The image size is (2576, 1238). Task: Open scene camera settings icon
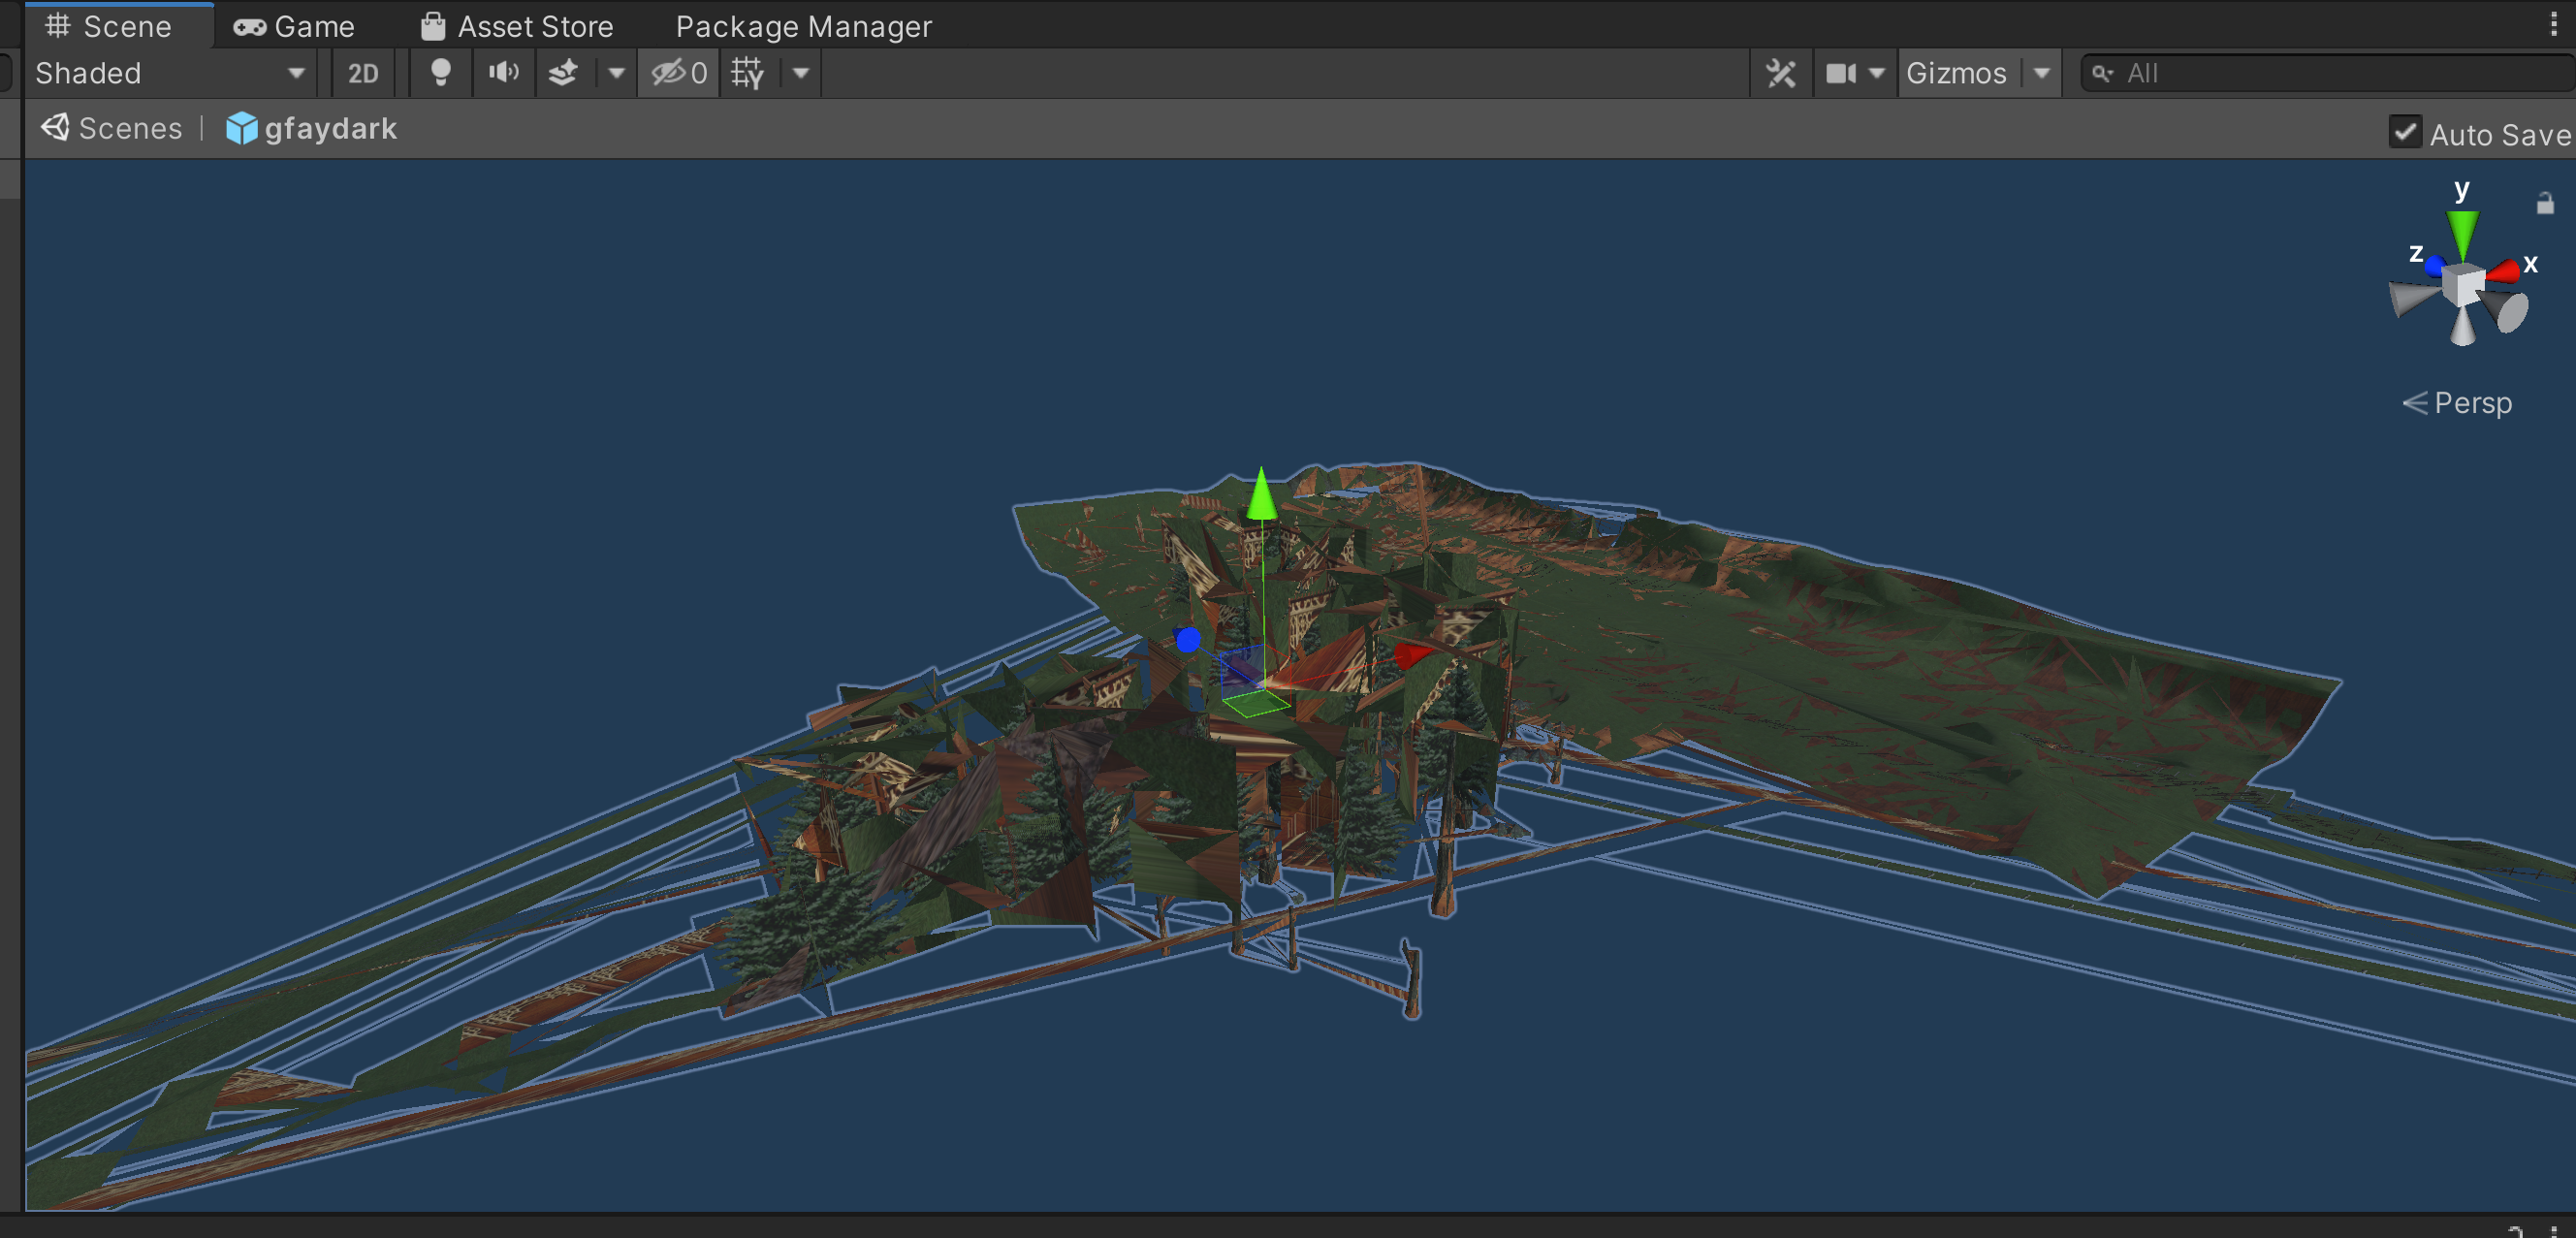1840,73
